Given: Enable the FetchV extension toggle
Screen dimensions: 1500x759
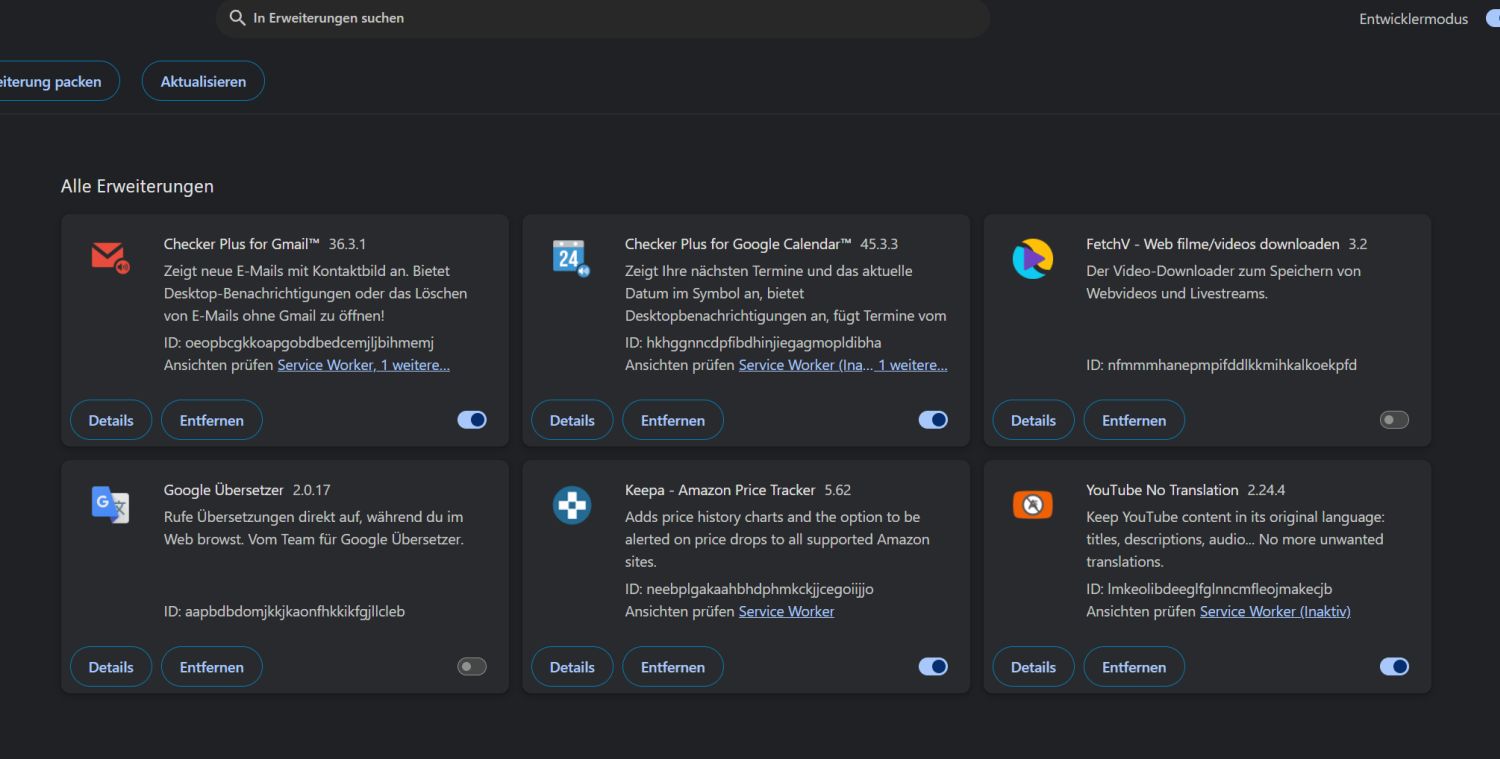Looking at the screenshot, I should point(1394,420).
